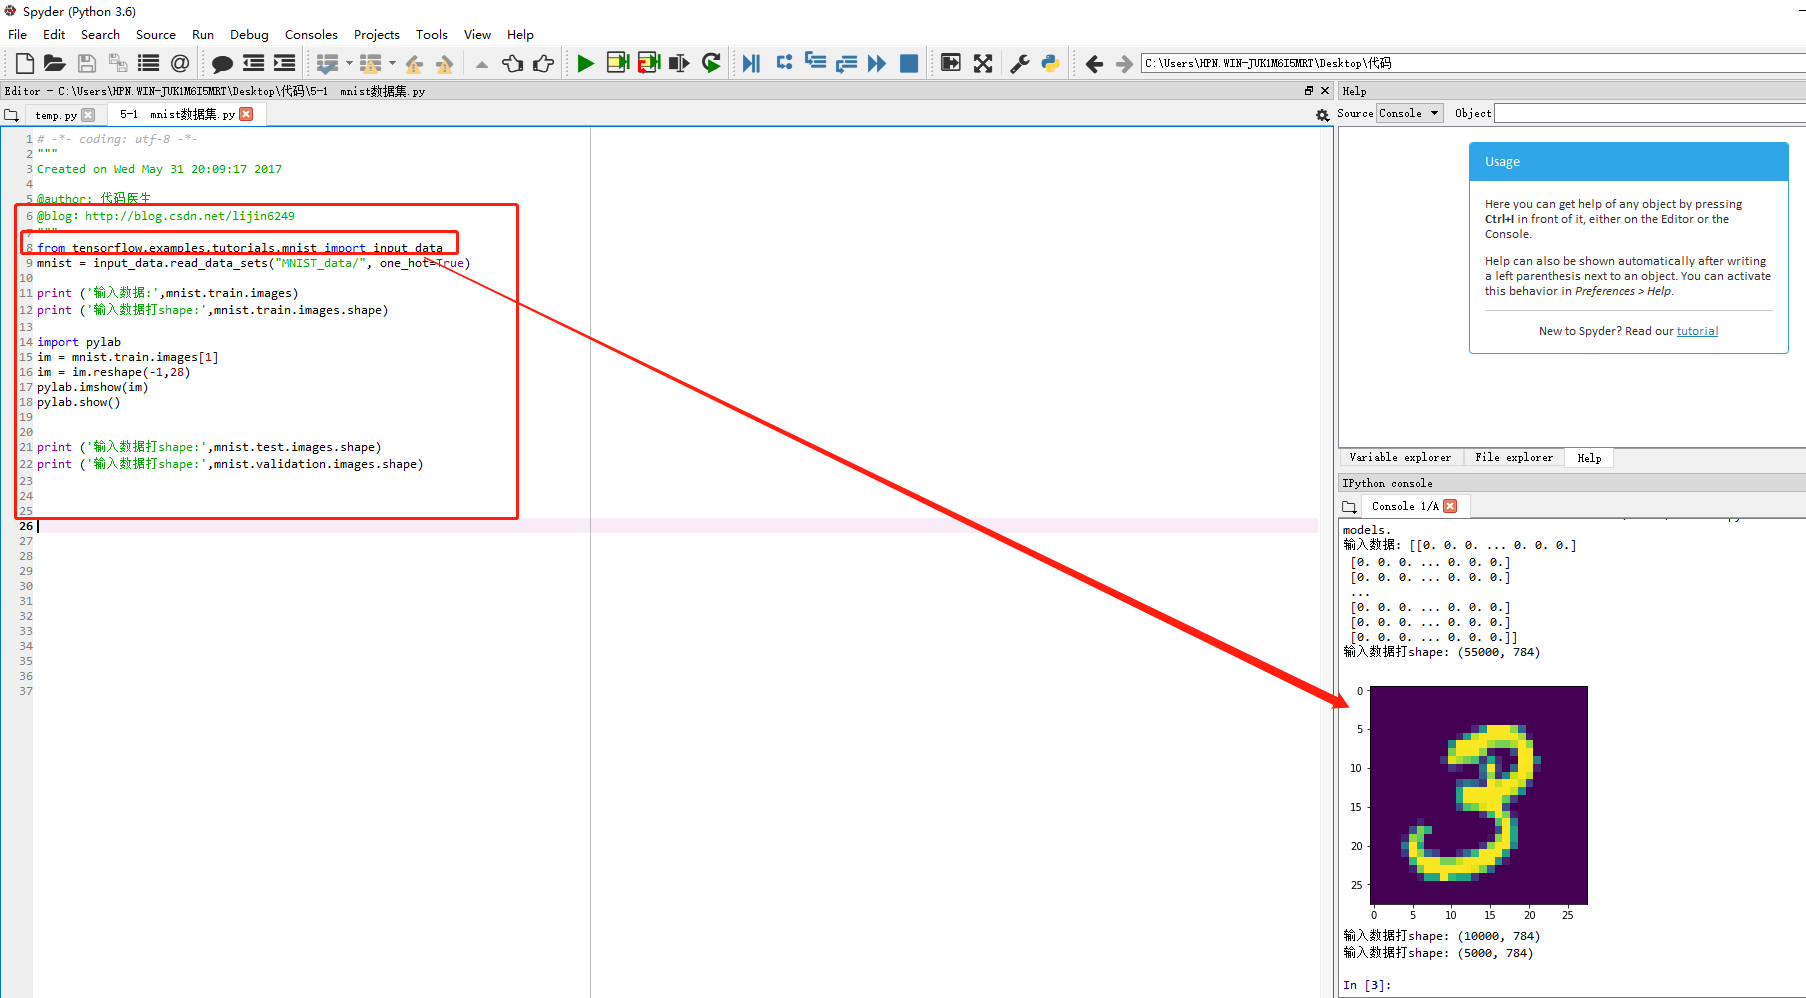Open the PYTHONPATH manager Python icon
The width and height of the screenshot is (1806, 998).
1050,63
